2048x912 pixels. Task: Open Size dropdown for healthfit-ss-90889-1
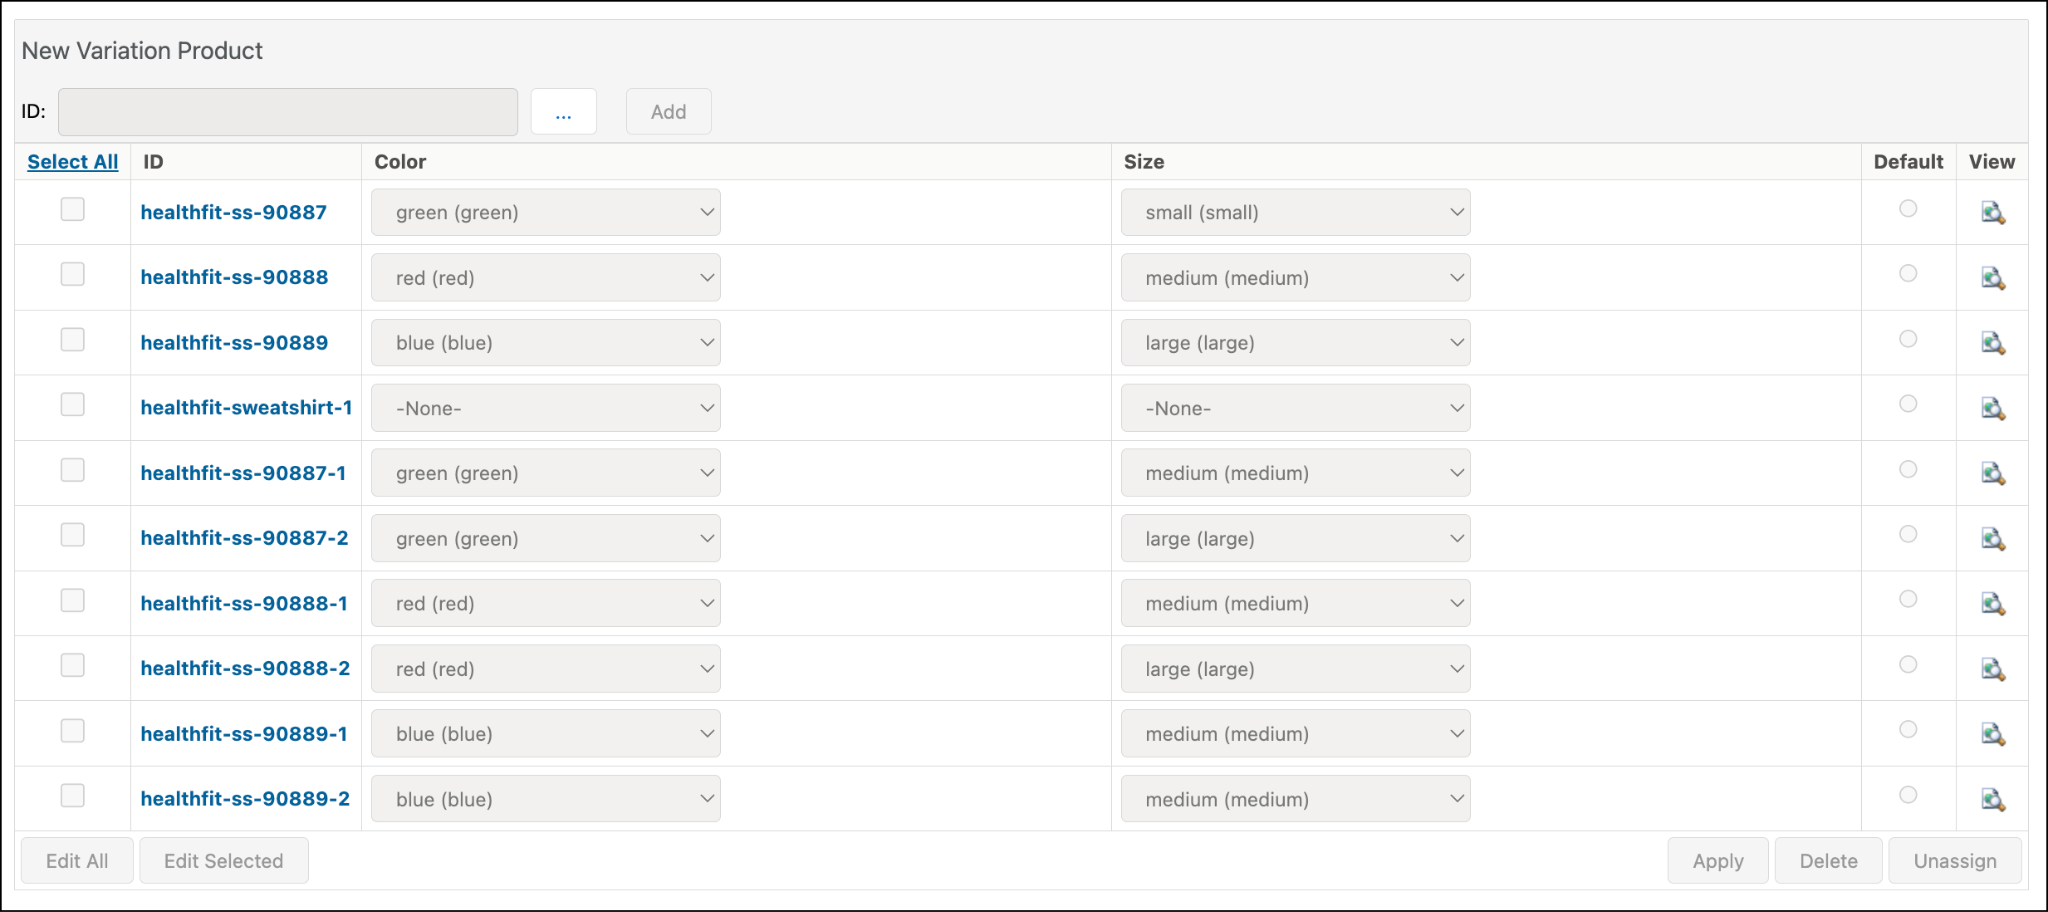click(x=1296, y=734)
